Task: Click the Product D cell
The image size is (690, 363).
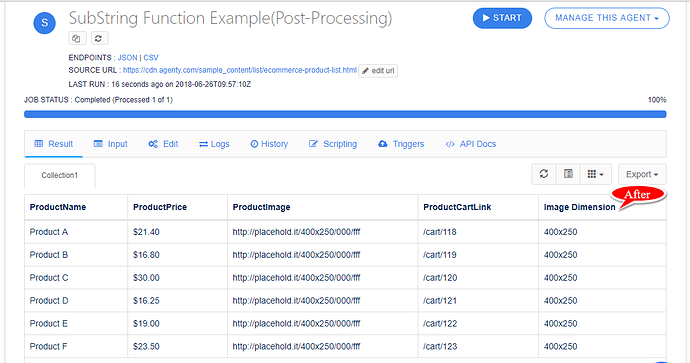Action: pyautogui.click(x=76, y=301)
